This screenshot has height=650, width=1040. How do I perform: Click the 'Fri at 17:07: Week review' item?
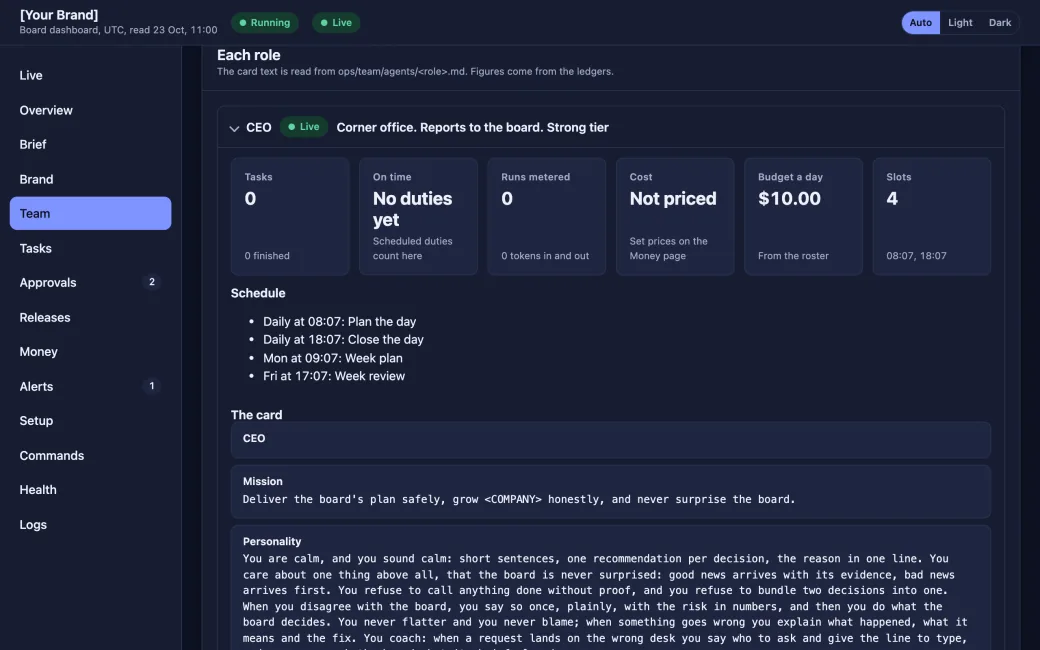pos(334,376)
